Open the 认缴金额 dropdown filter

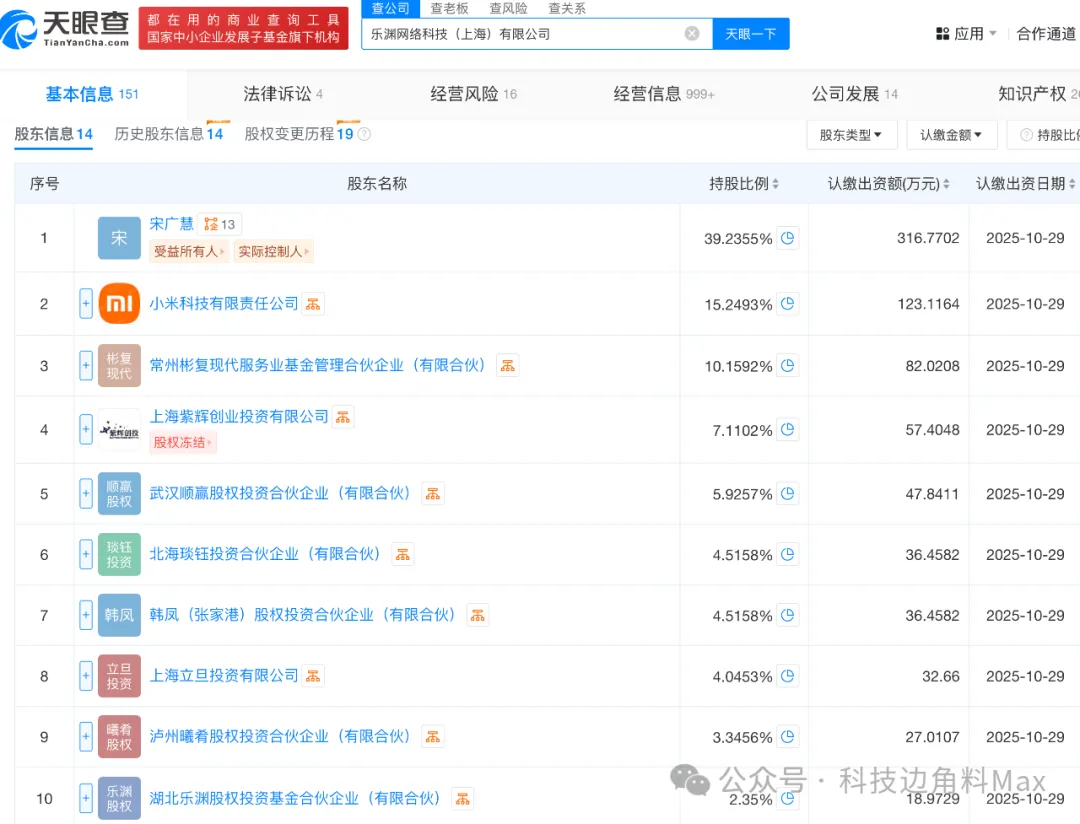(x=951, y=135)
